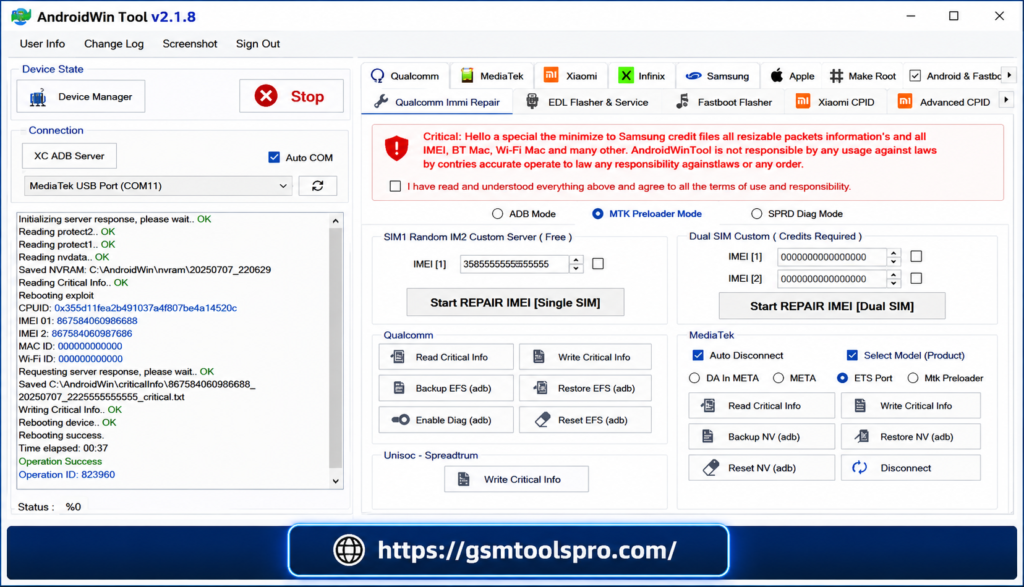
Task: Click the Xiaomi CPID Mi icon
Action: tap(803, 101)
